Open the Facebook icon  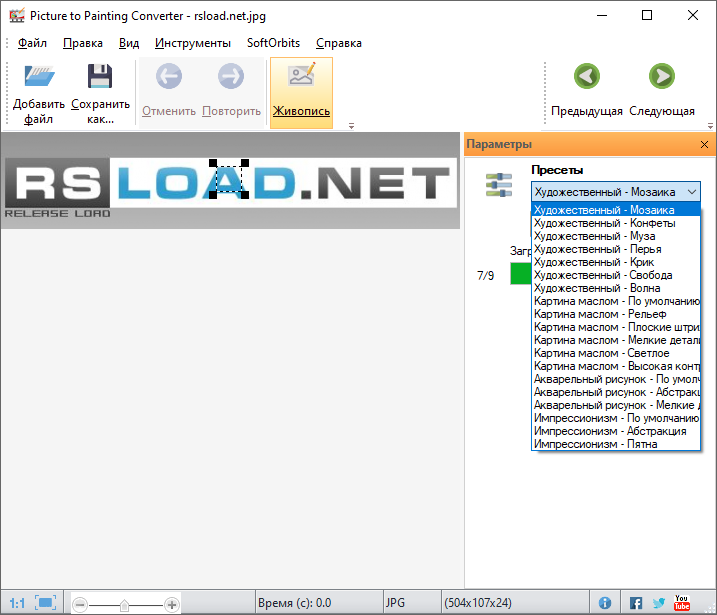pyautogui.click(x=636, y=603)
